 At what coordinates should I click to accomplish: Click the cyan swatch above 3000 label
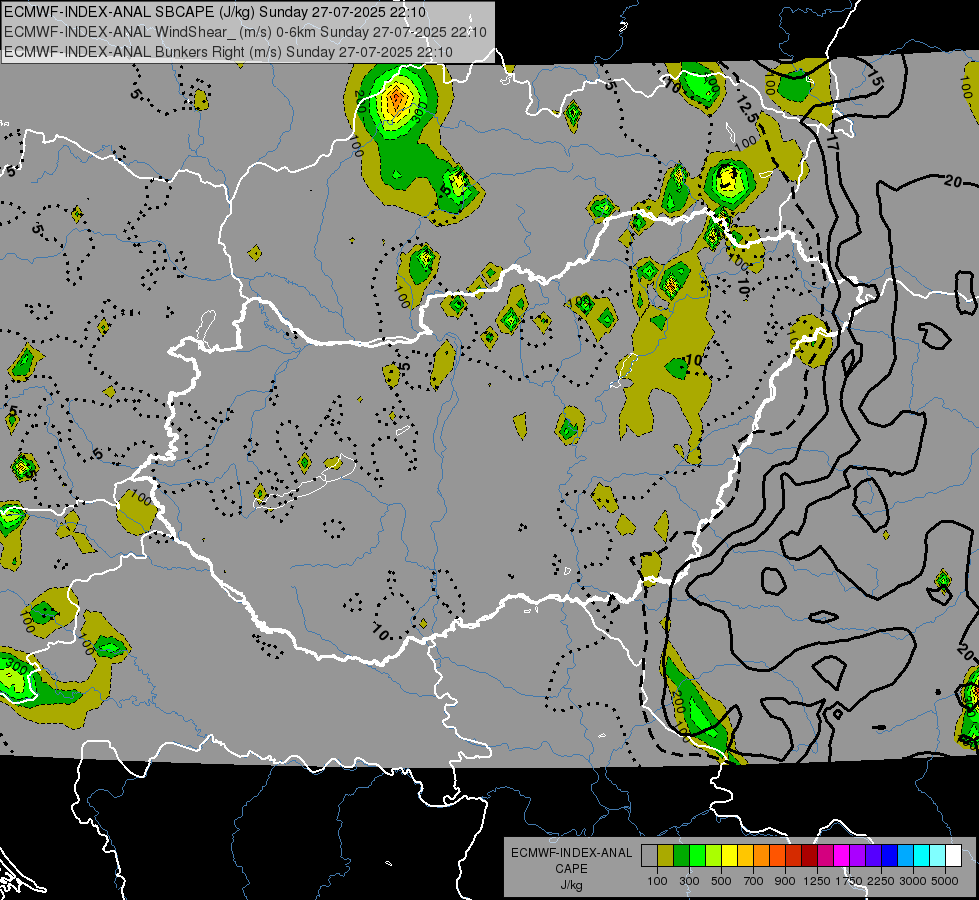tap(922, 855)
